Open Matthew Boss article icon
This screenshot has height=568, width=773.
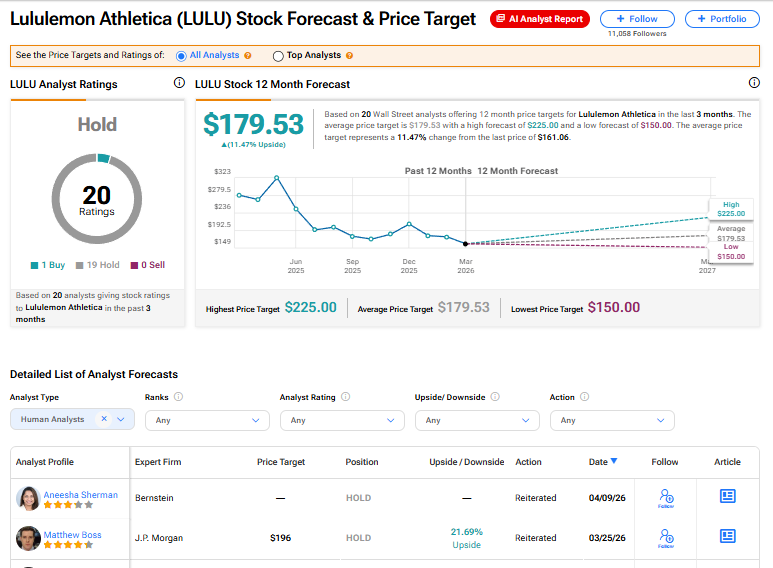(728, 536)
